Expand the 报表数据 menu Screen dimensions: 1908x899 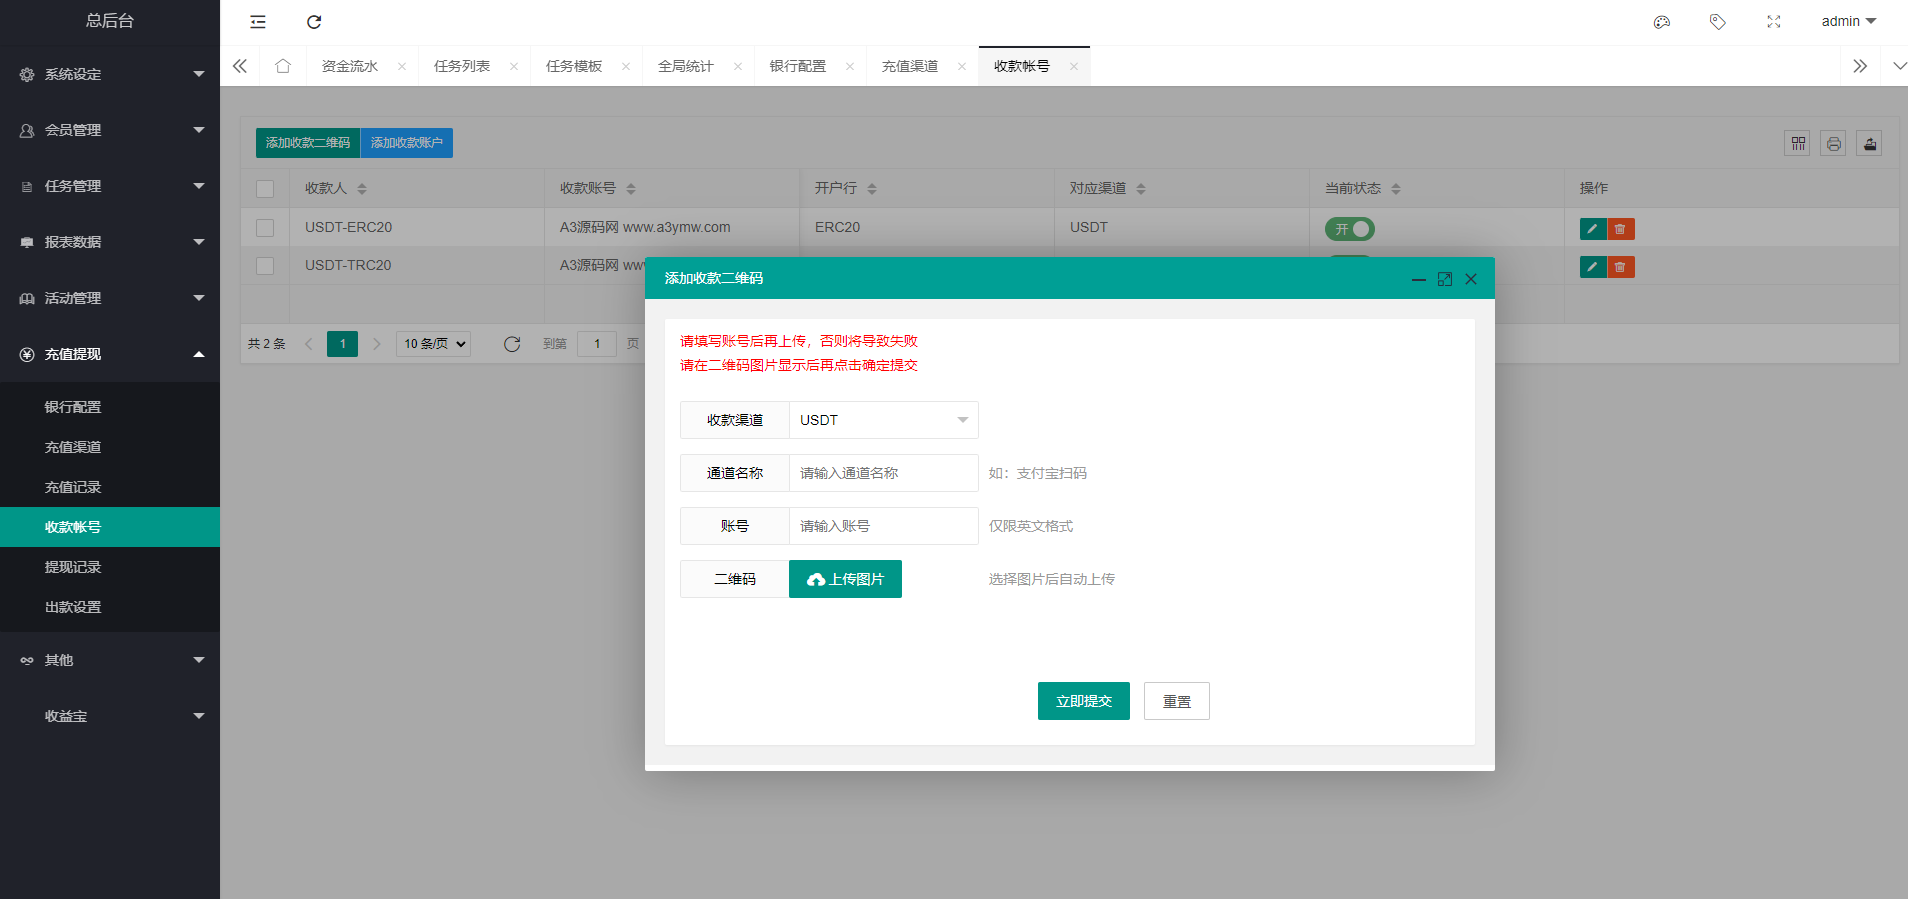[x=110, y=242]
